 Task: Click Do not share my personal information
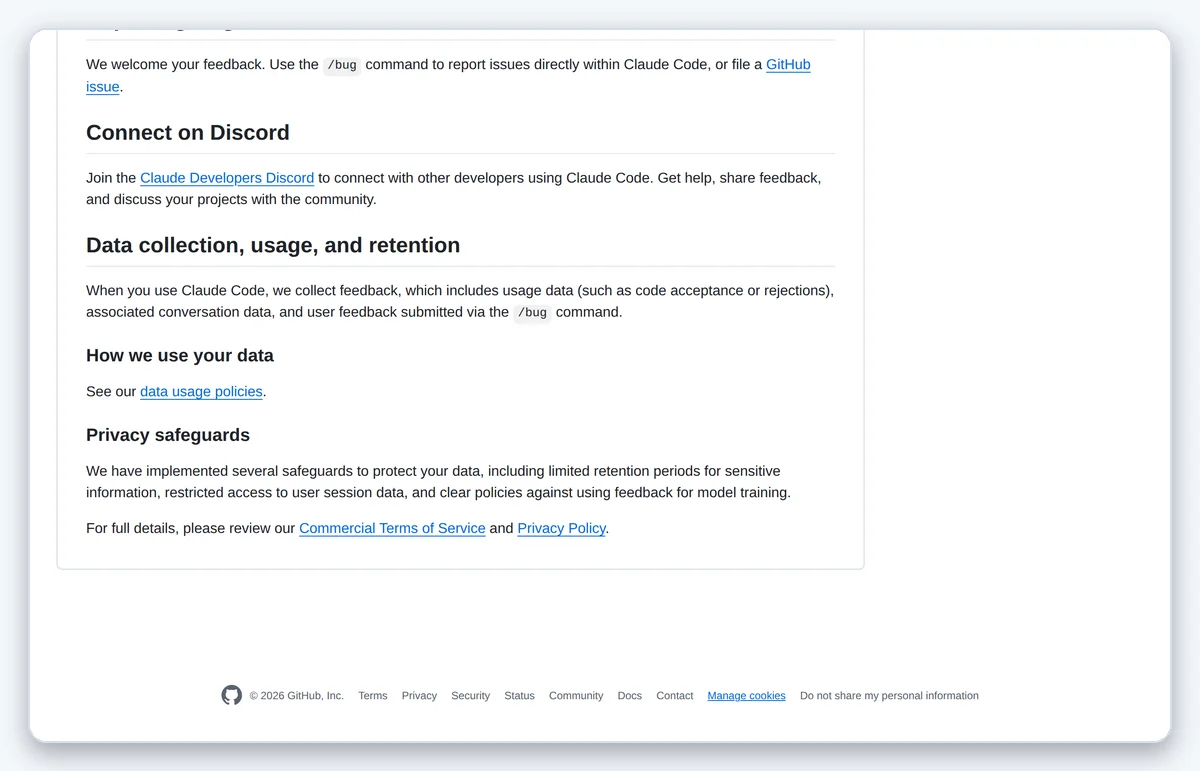point(889,696)
